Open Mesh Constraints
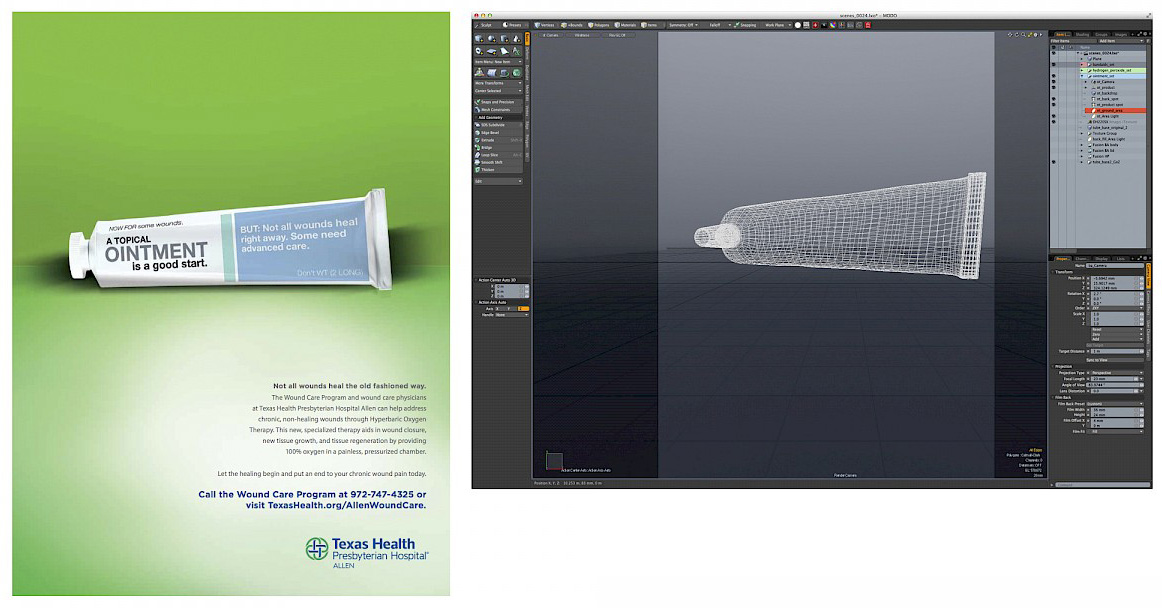This screenshot has height=608, width=1162. (x=498, y=110)
